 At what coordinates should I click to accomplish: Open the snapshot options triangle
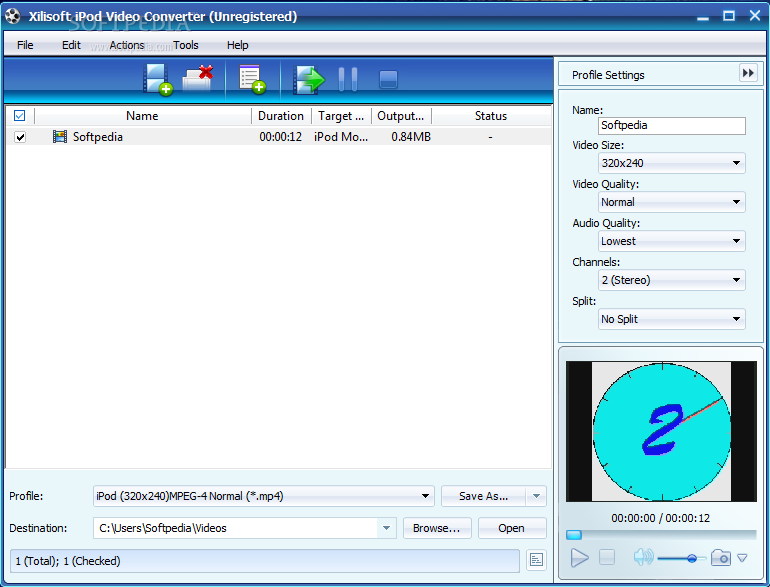point(742,558)
